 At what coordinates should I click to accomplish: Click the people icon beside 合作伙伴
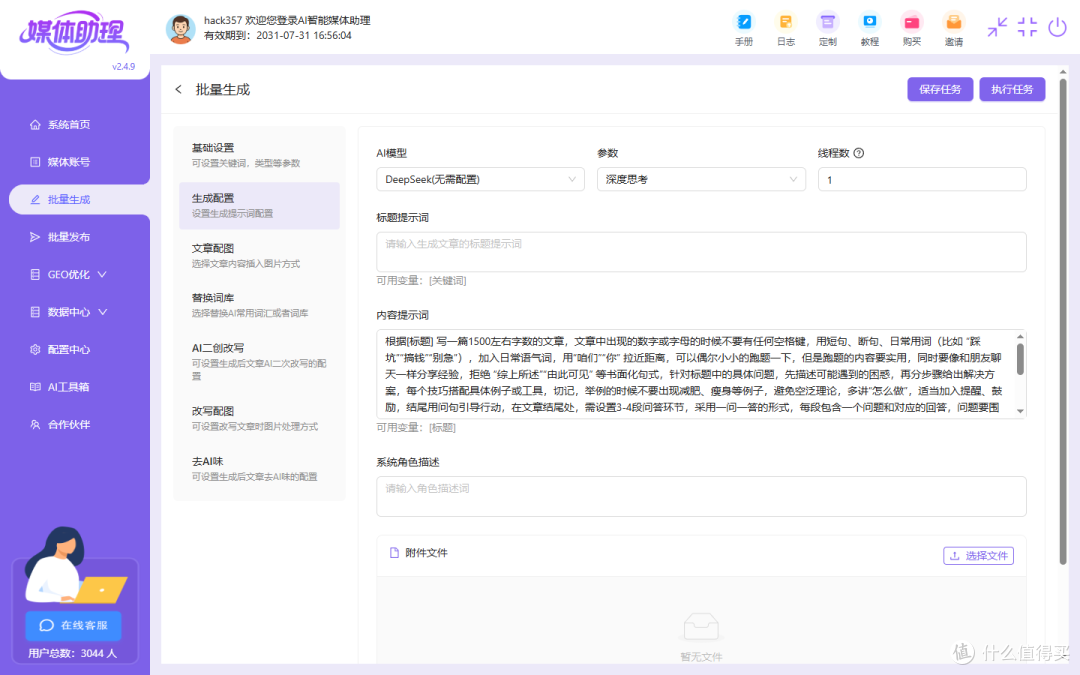[35, 424]
